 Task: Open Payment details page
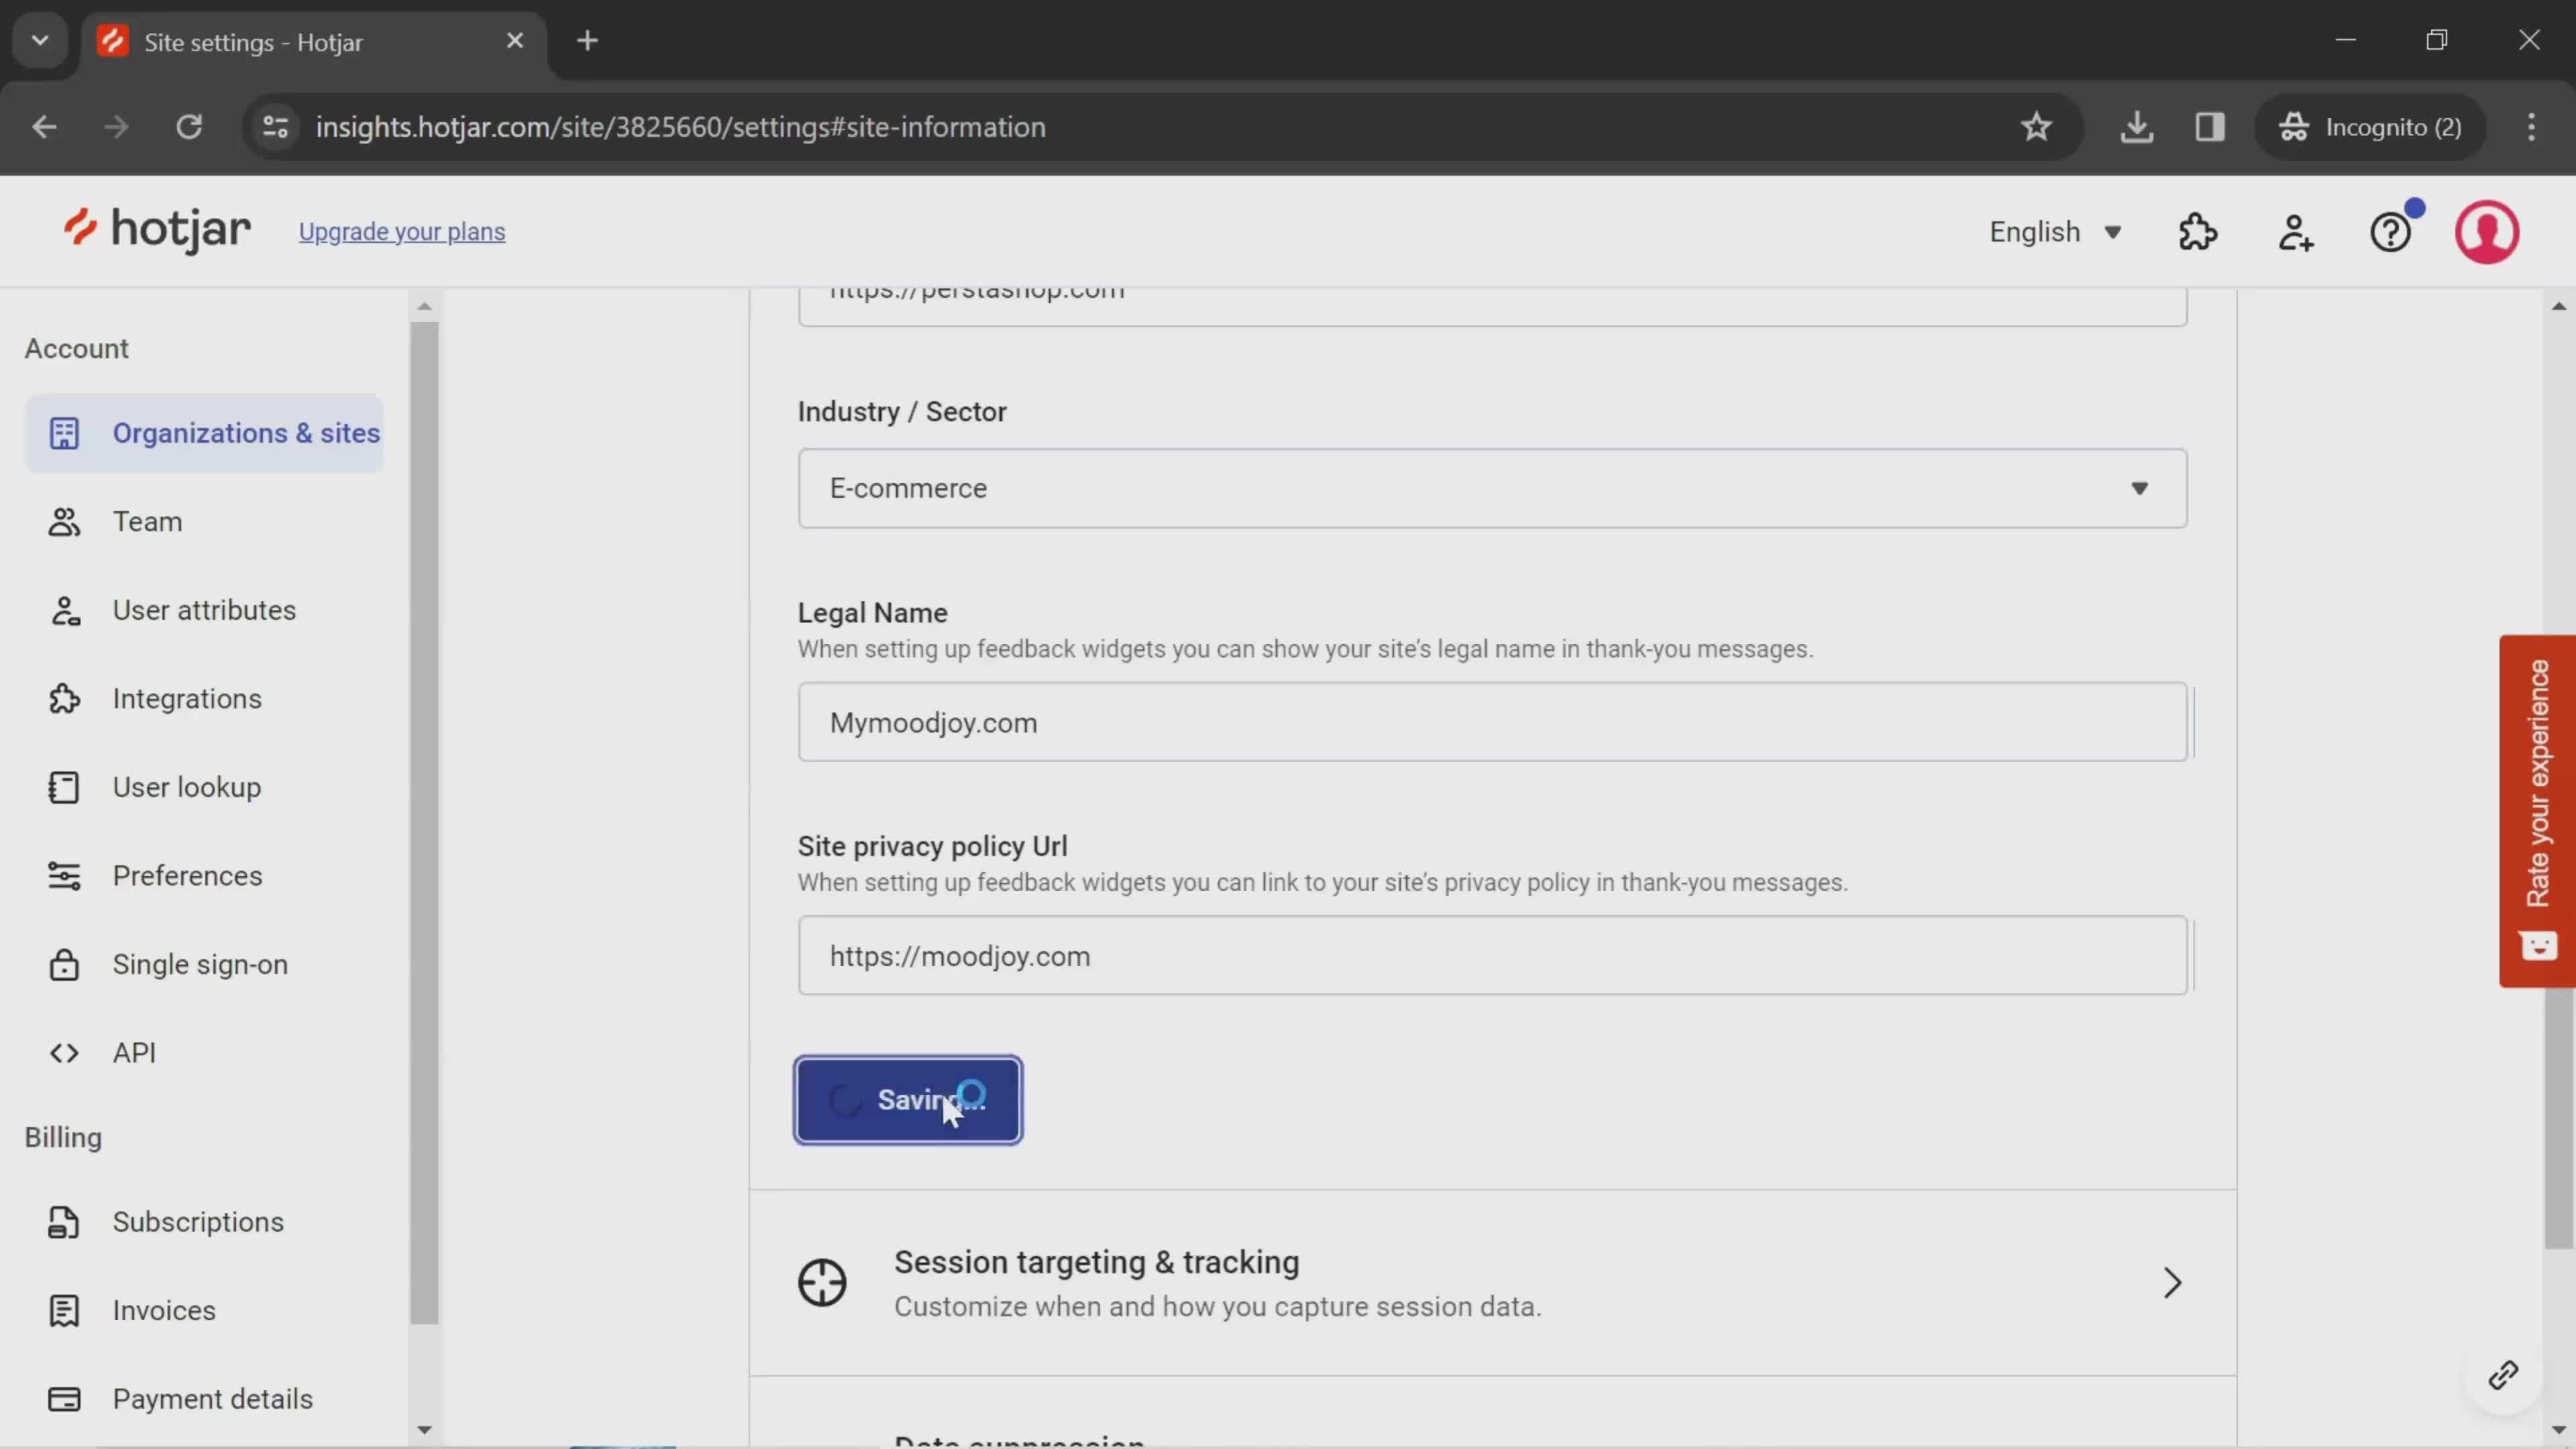[212, 1399]
